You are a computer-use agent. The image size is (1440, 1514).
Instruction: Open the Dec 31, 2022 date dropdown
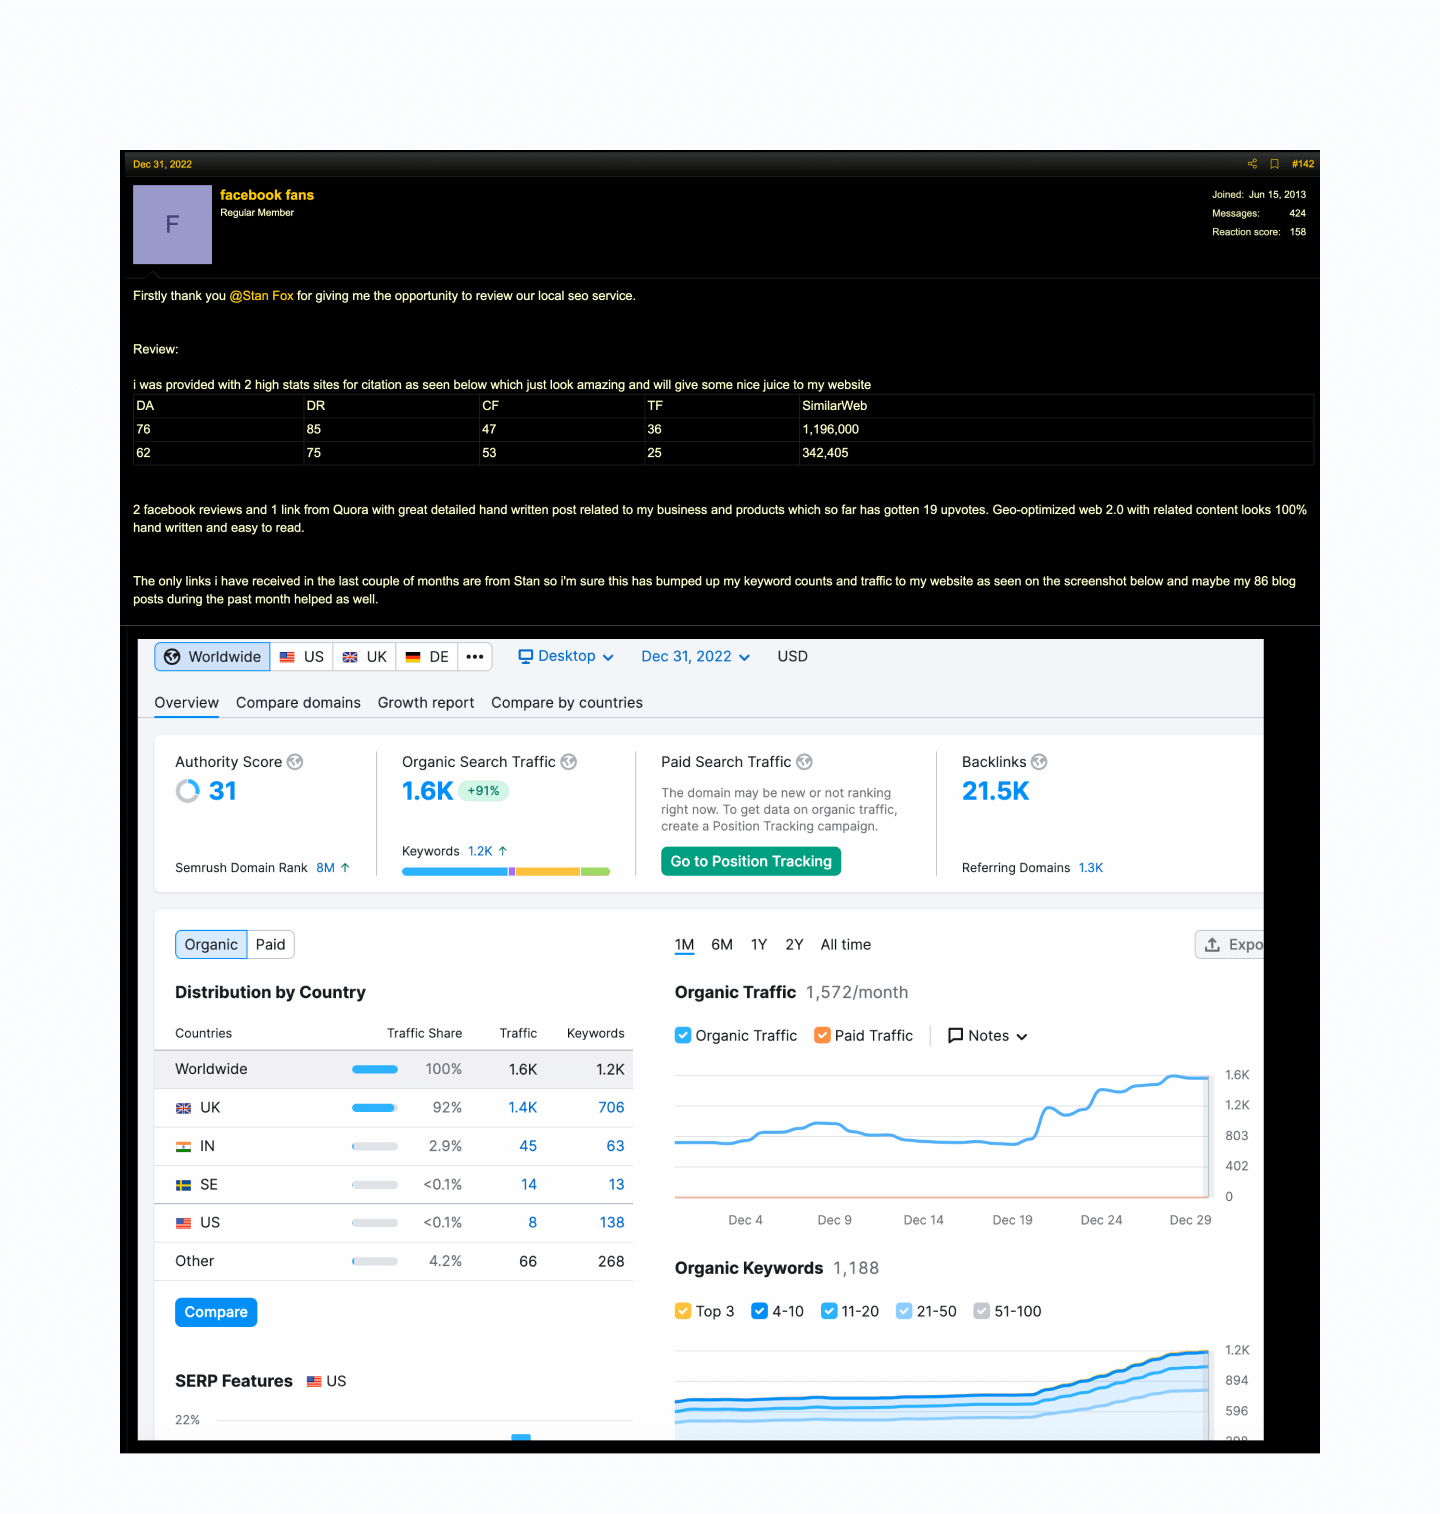(x=695, y=656)
